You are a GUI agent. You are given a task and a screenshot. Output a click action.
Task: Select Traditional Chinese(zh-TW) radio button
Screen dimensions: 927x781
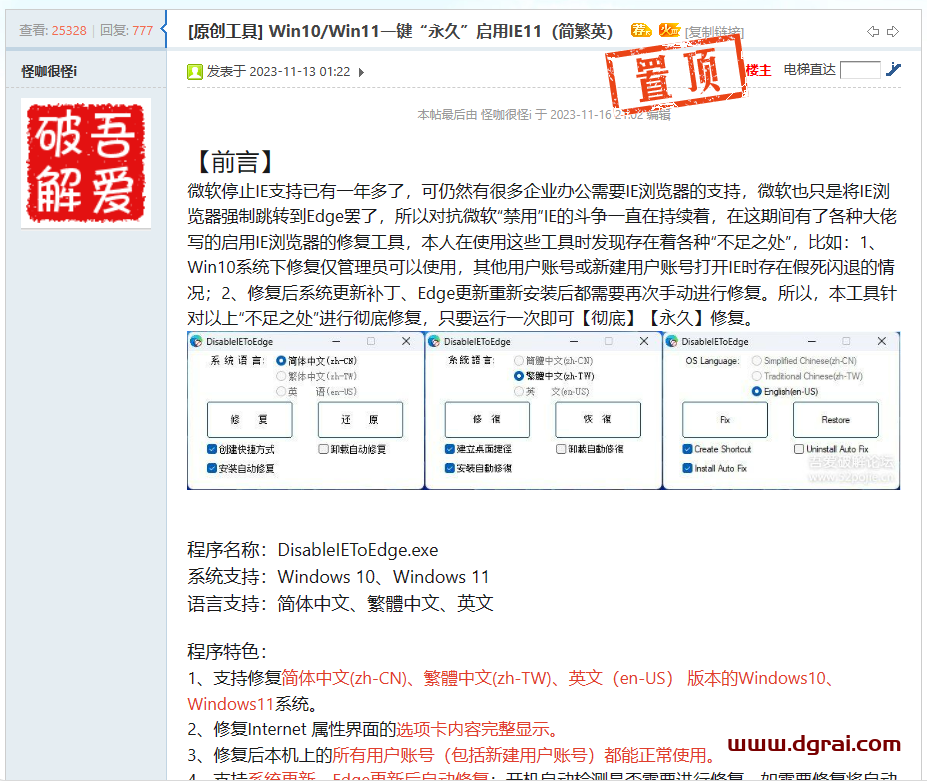[807, 376]
